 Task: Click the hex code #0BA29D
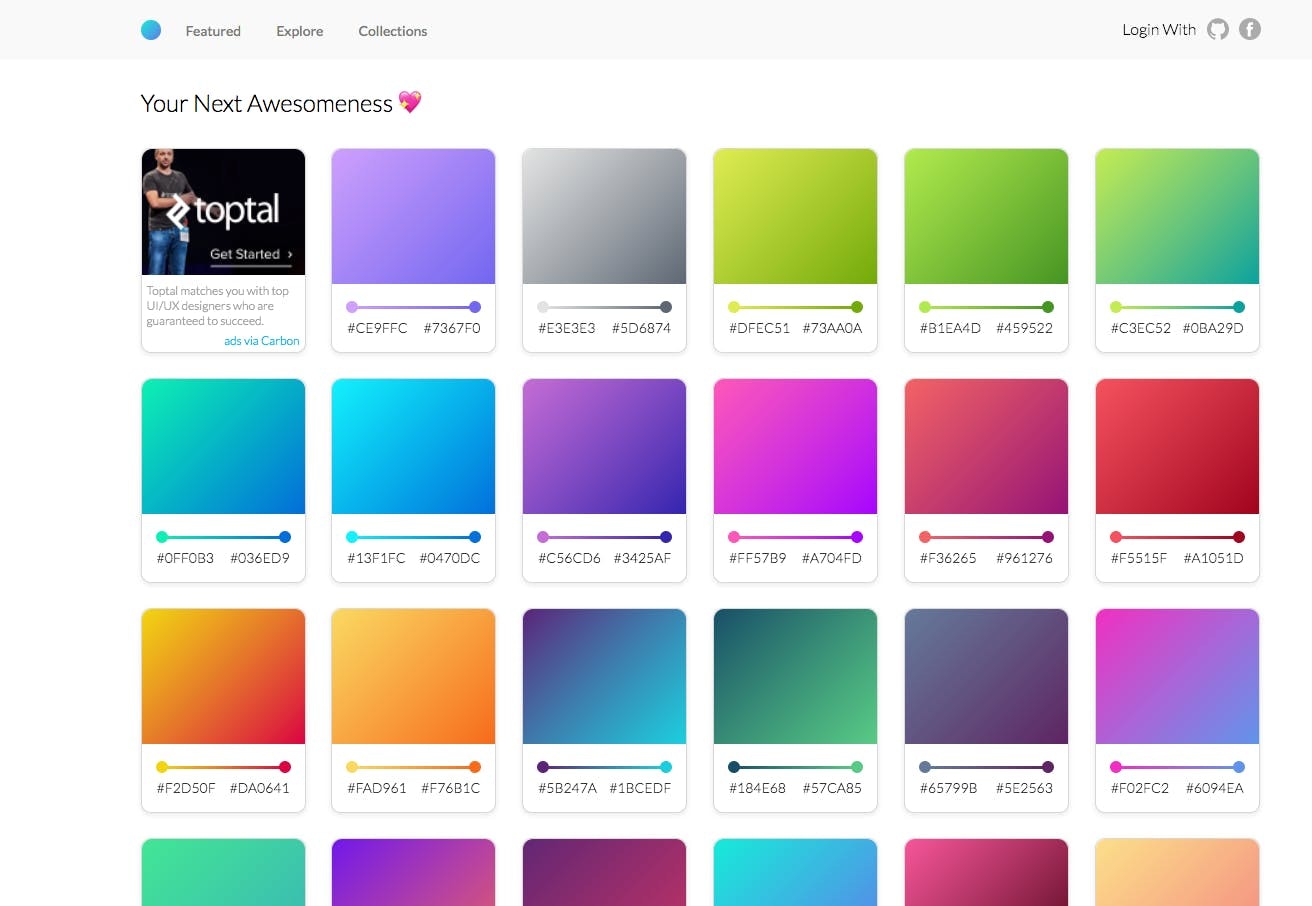point(1216,327)
